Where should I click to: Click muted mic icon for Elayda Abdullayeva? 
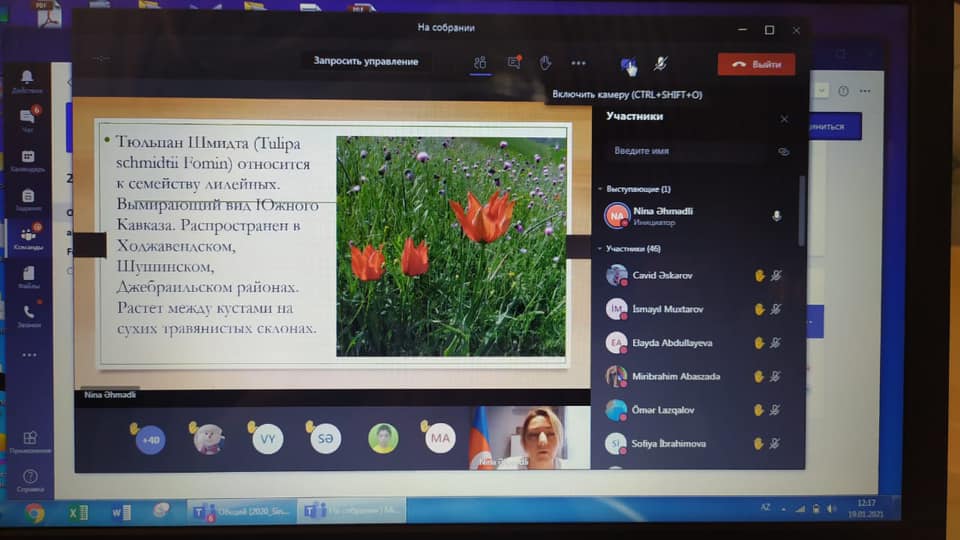pos(776,343)
